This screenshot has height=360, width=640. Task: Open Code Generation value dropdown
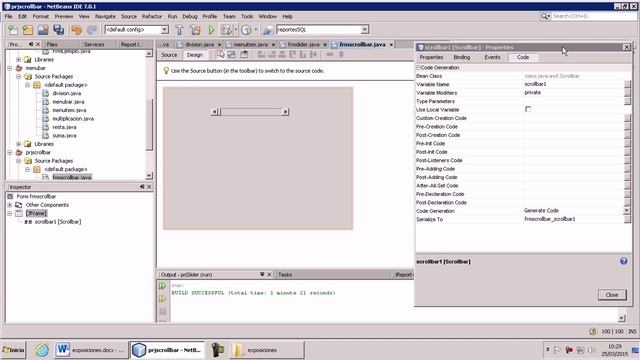[627, 211]
